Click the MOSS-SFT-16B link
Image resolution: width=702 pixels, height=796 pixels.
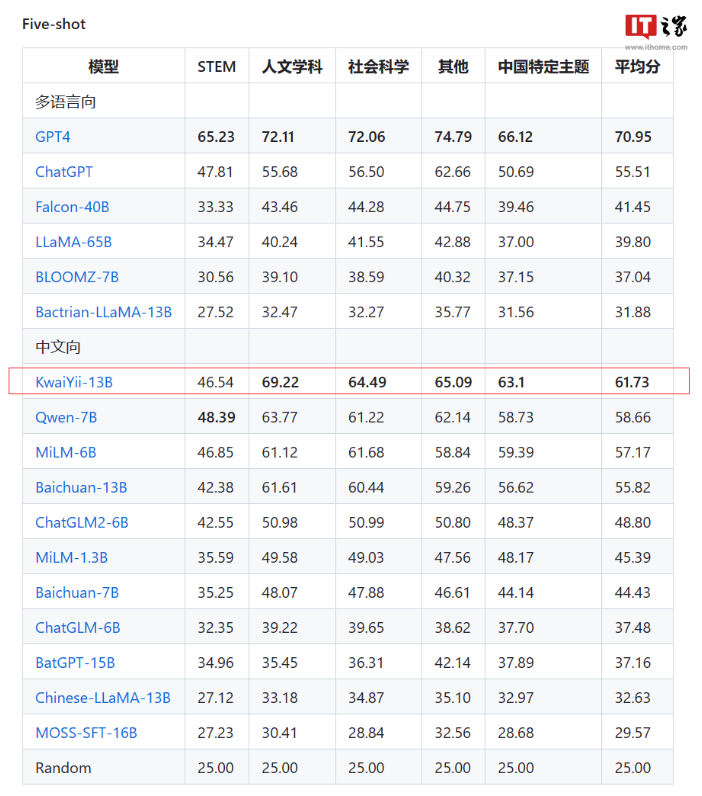click(x=86, y=733)
